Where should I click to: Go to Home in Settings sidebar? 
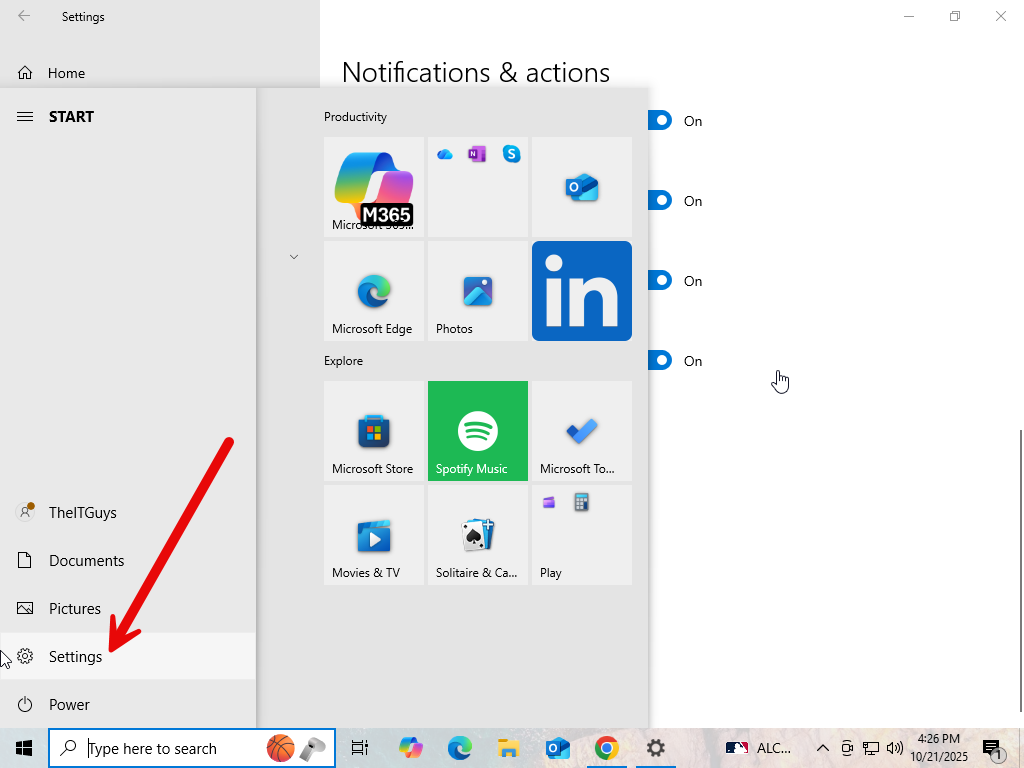pyautogui.click(x=66, y=73)
